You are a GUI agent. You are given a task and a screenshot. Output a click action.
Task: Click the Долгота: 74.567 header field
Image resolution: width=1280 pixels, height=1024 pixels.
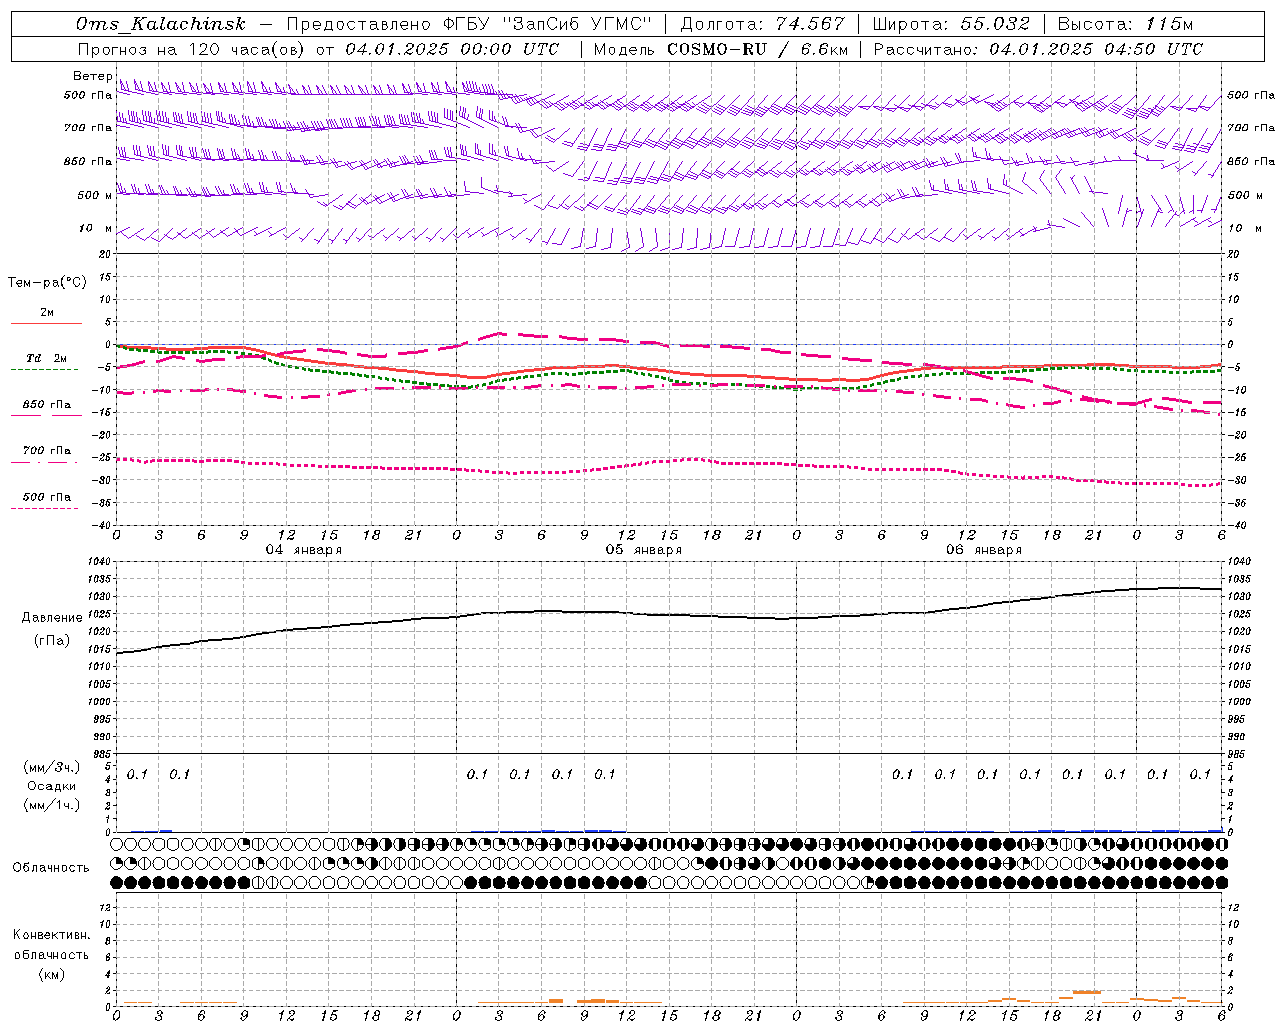[762, 24]
